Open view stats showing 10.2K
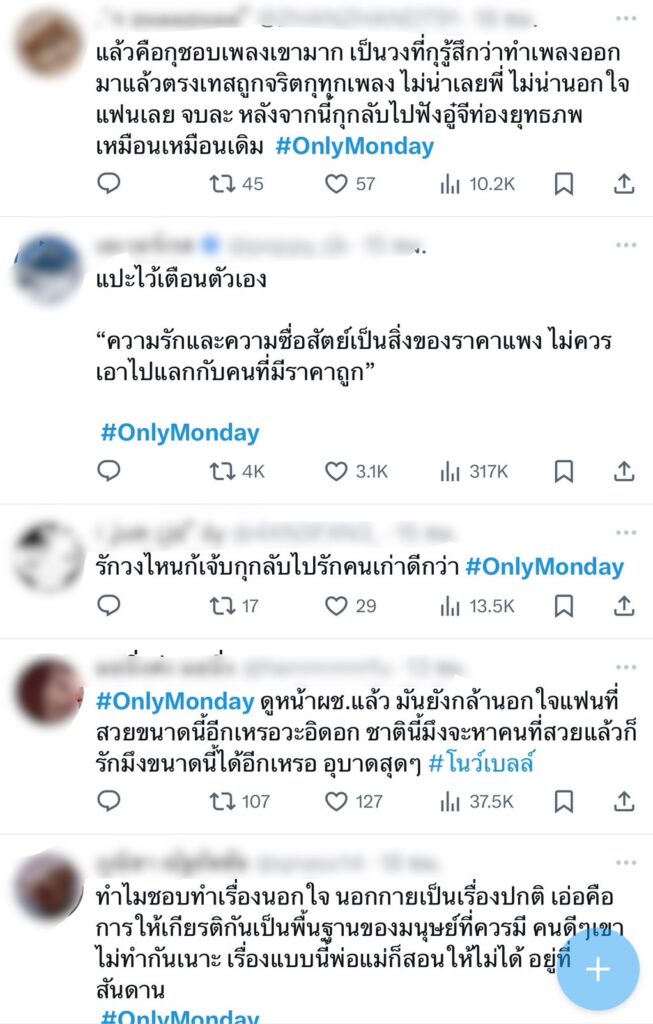 [x=477, y=184]
